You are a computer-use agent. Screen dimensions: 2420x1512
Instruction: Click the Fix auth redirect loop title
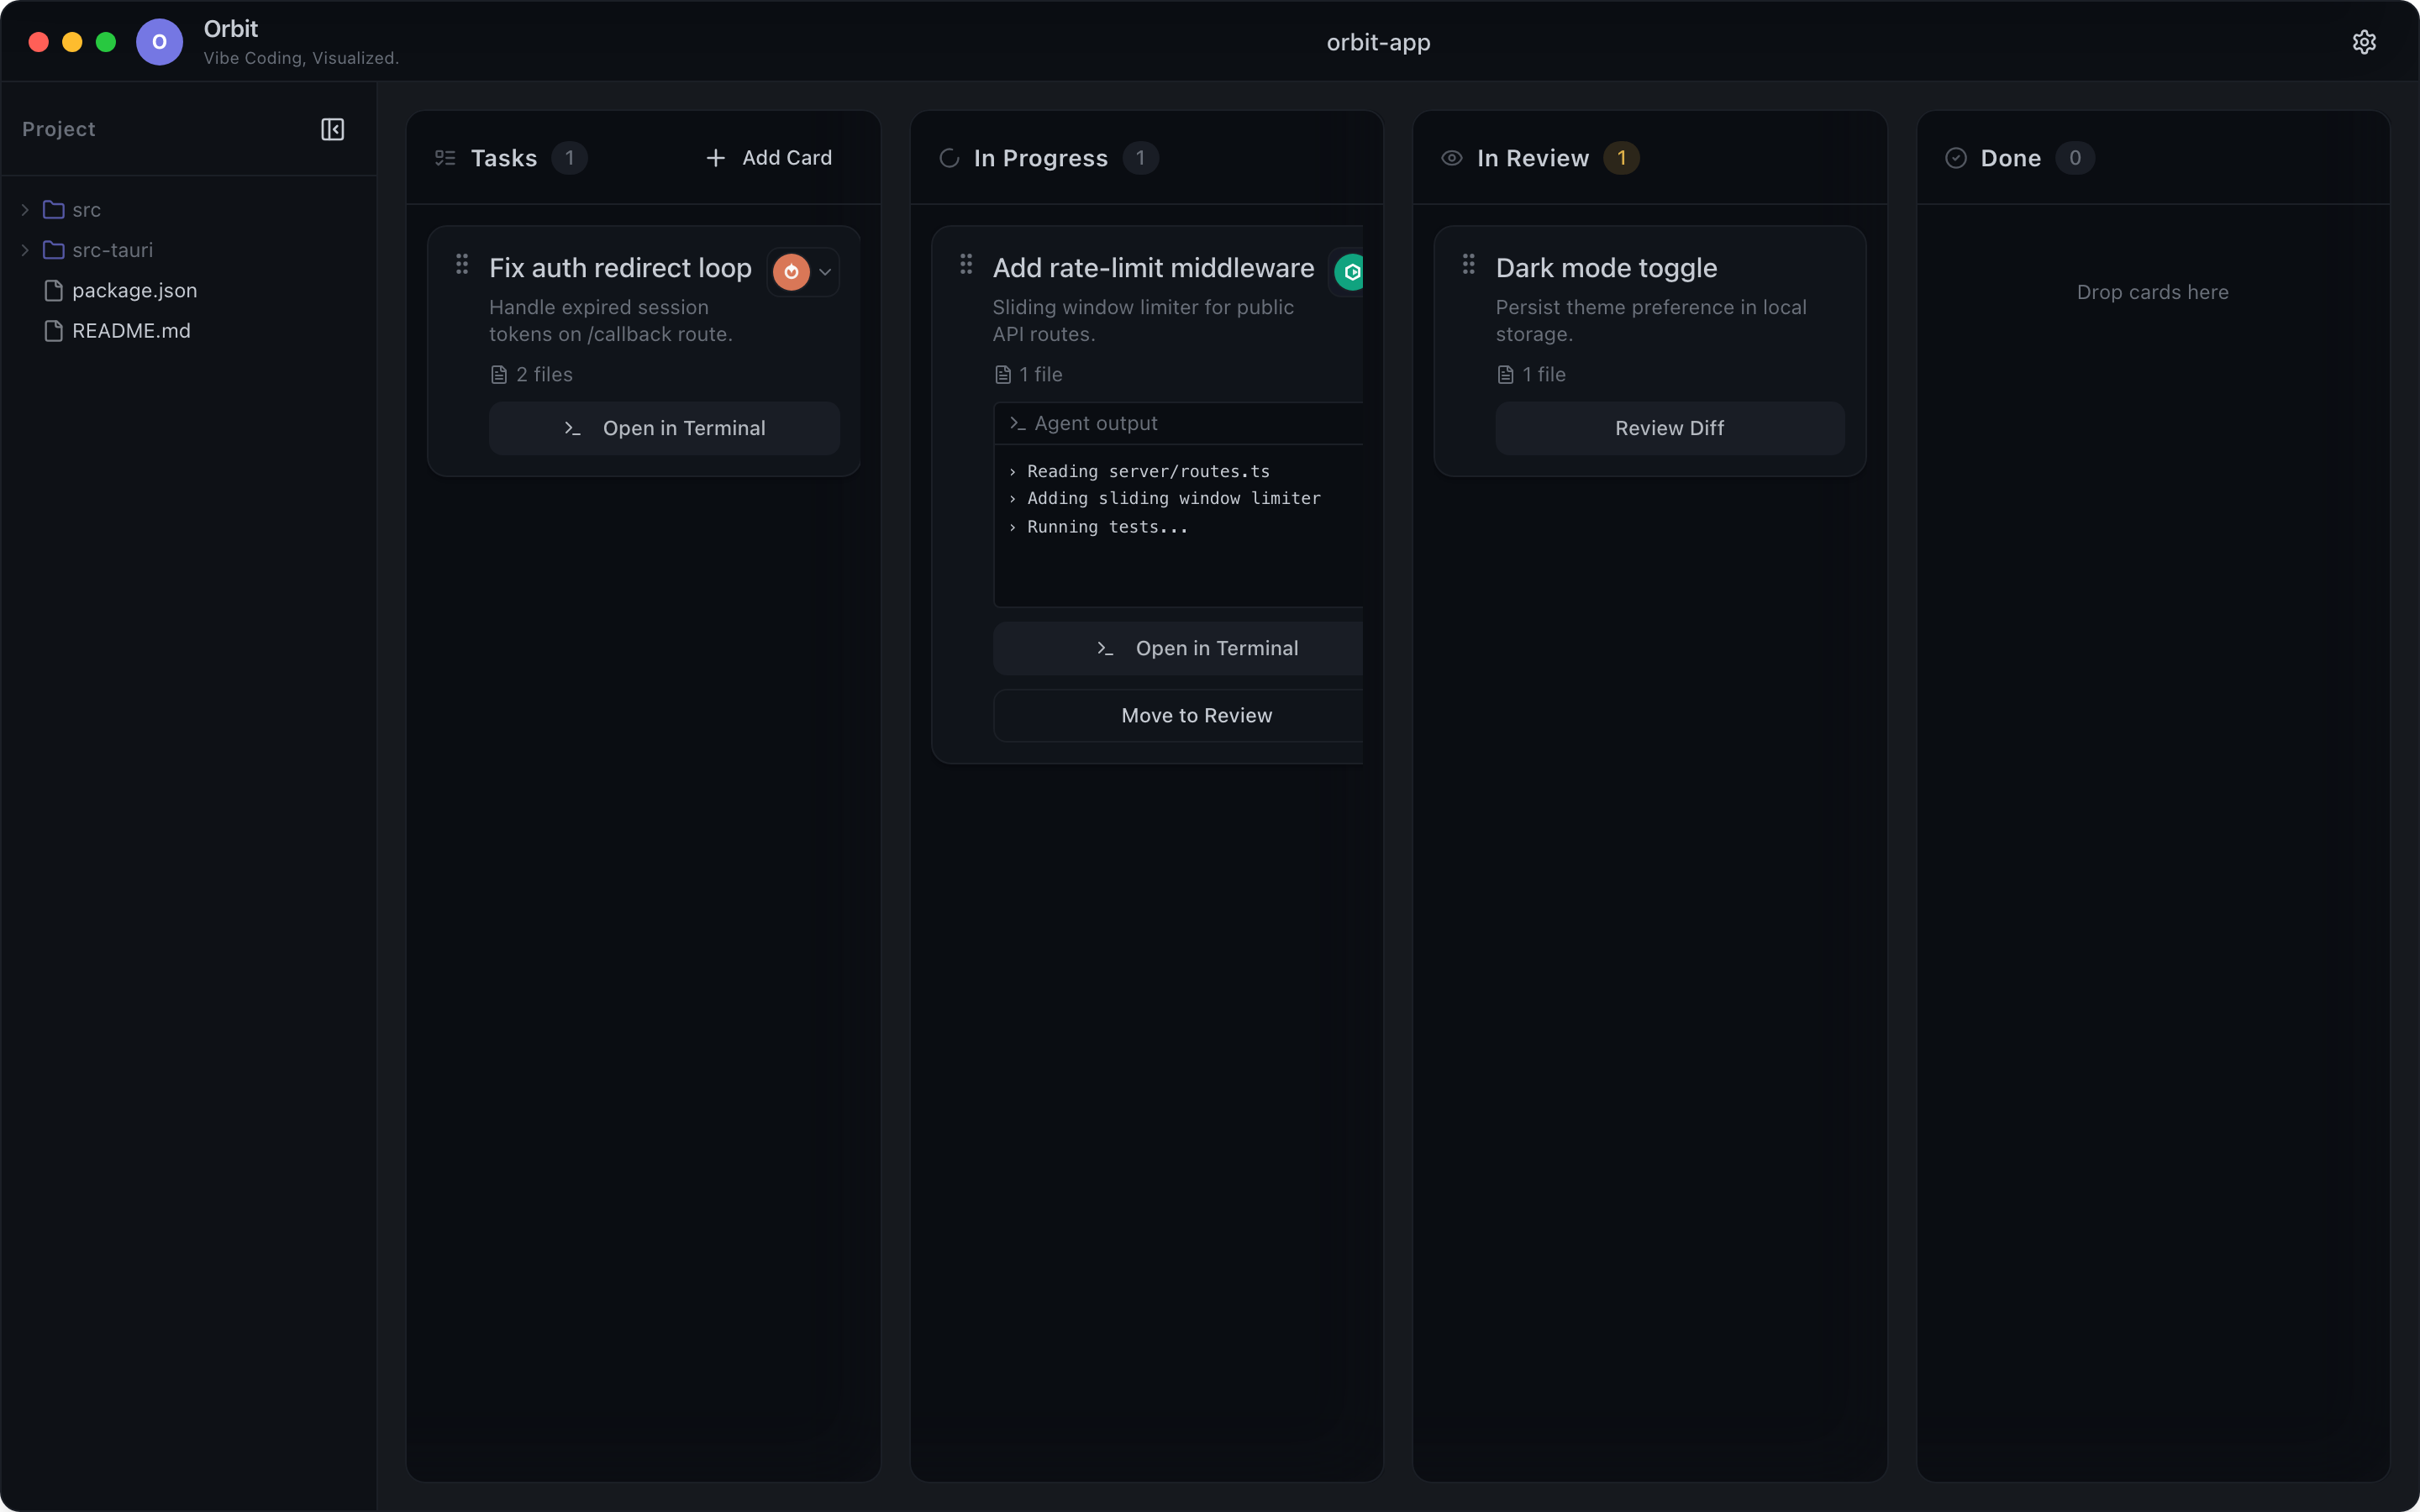(x=620, y=268)
